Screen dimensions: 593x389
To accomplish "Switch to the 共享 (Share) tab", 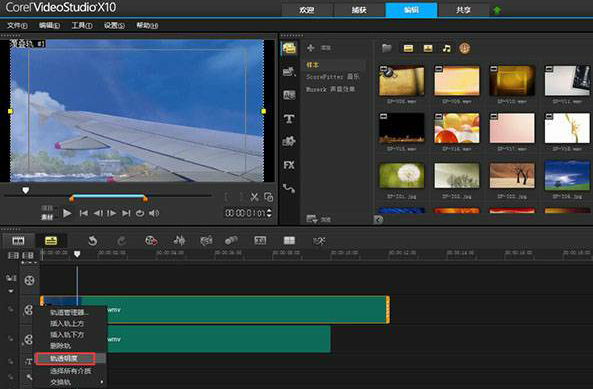I will click(463, 10).
